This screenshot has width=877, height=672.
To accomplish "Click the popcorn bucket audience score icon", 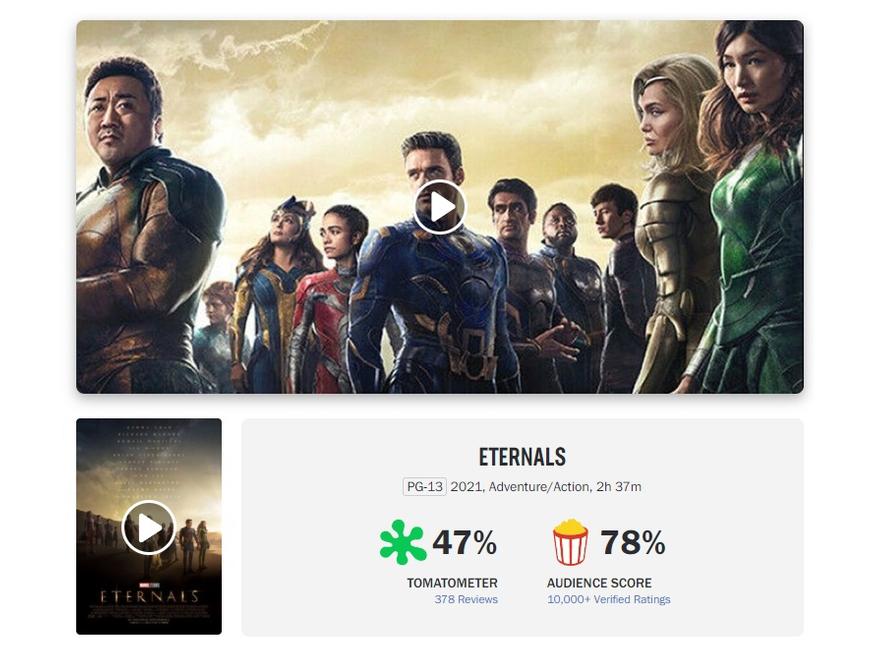I will 570,542.
